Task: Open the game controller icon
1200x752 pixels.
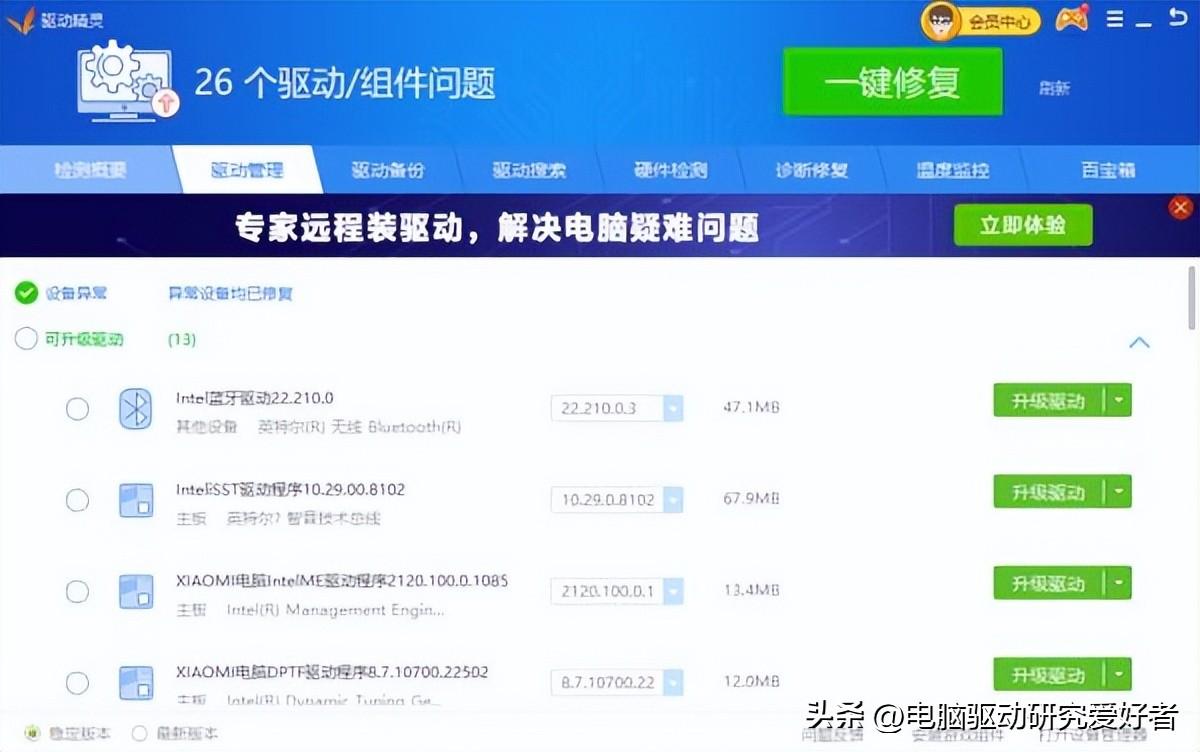Action: coord(1073,20)
